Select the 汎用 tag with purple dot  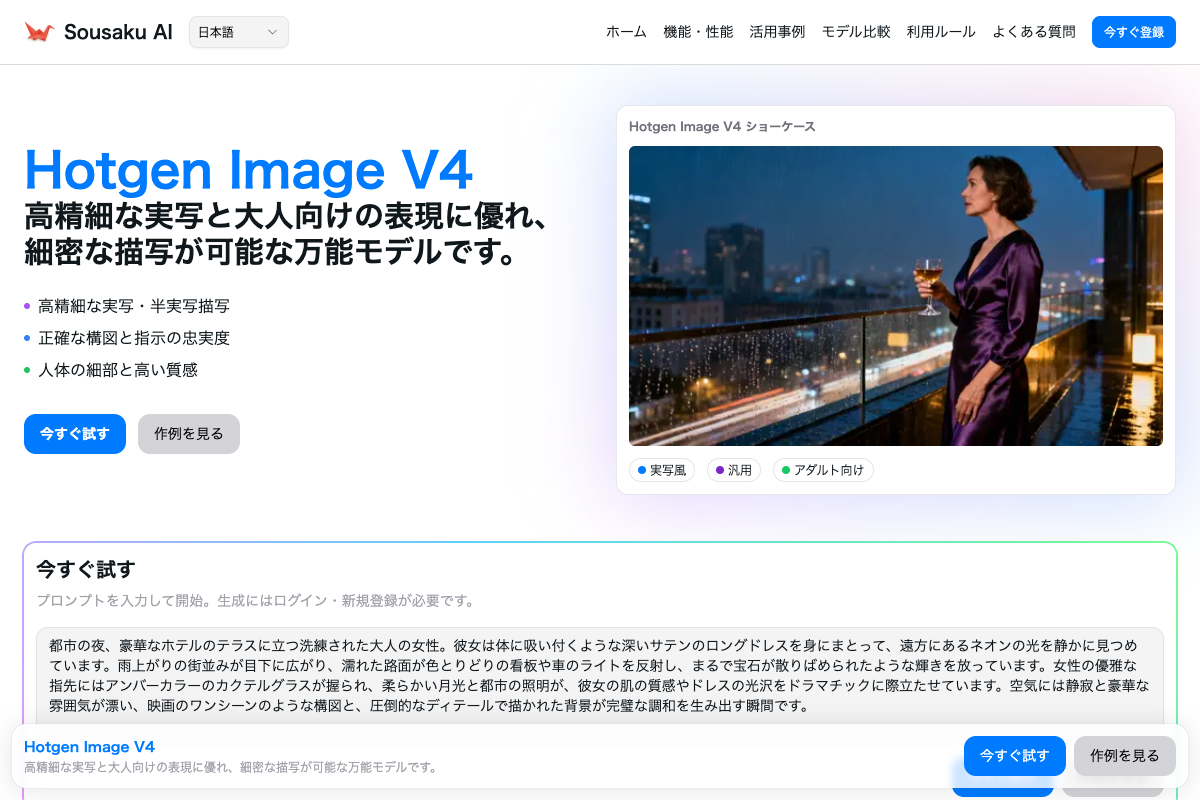pyautogui.click(x=734, y=470)
